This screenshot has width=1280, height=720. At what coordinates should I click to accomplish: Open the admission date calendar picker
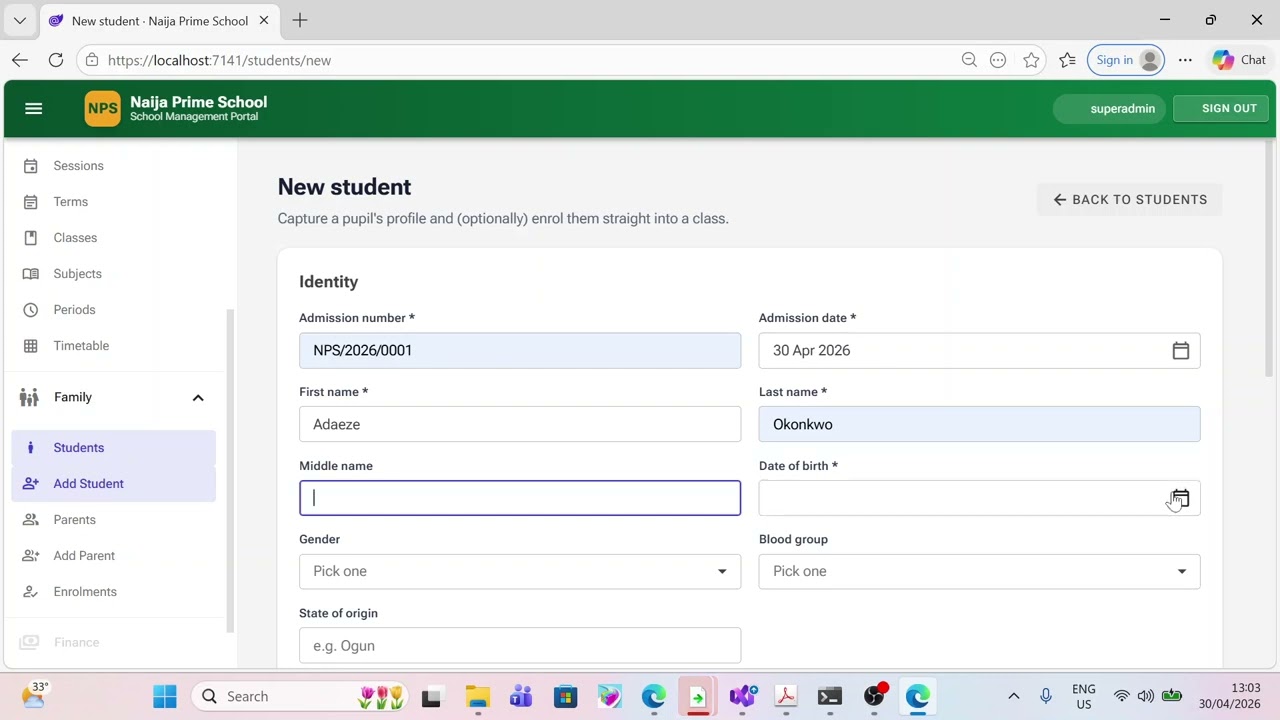point(1180,351)
